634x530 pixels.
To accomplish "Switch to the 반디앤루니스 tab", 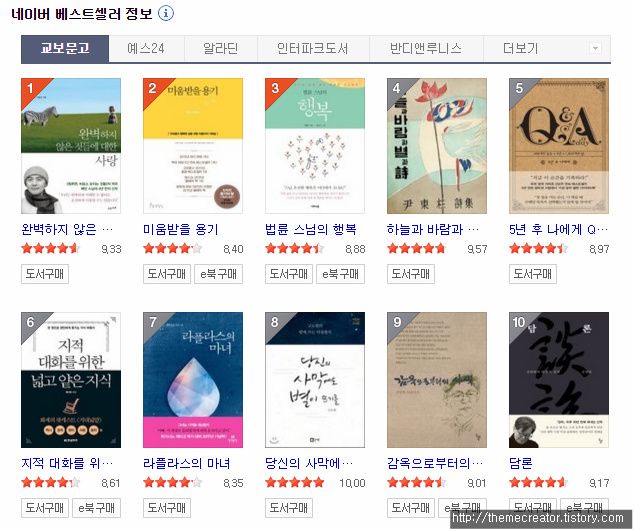I will (426, 49).
